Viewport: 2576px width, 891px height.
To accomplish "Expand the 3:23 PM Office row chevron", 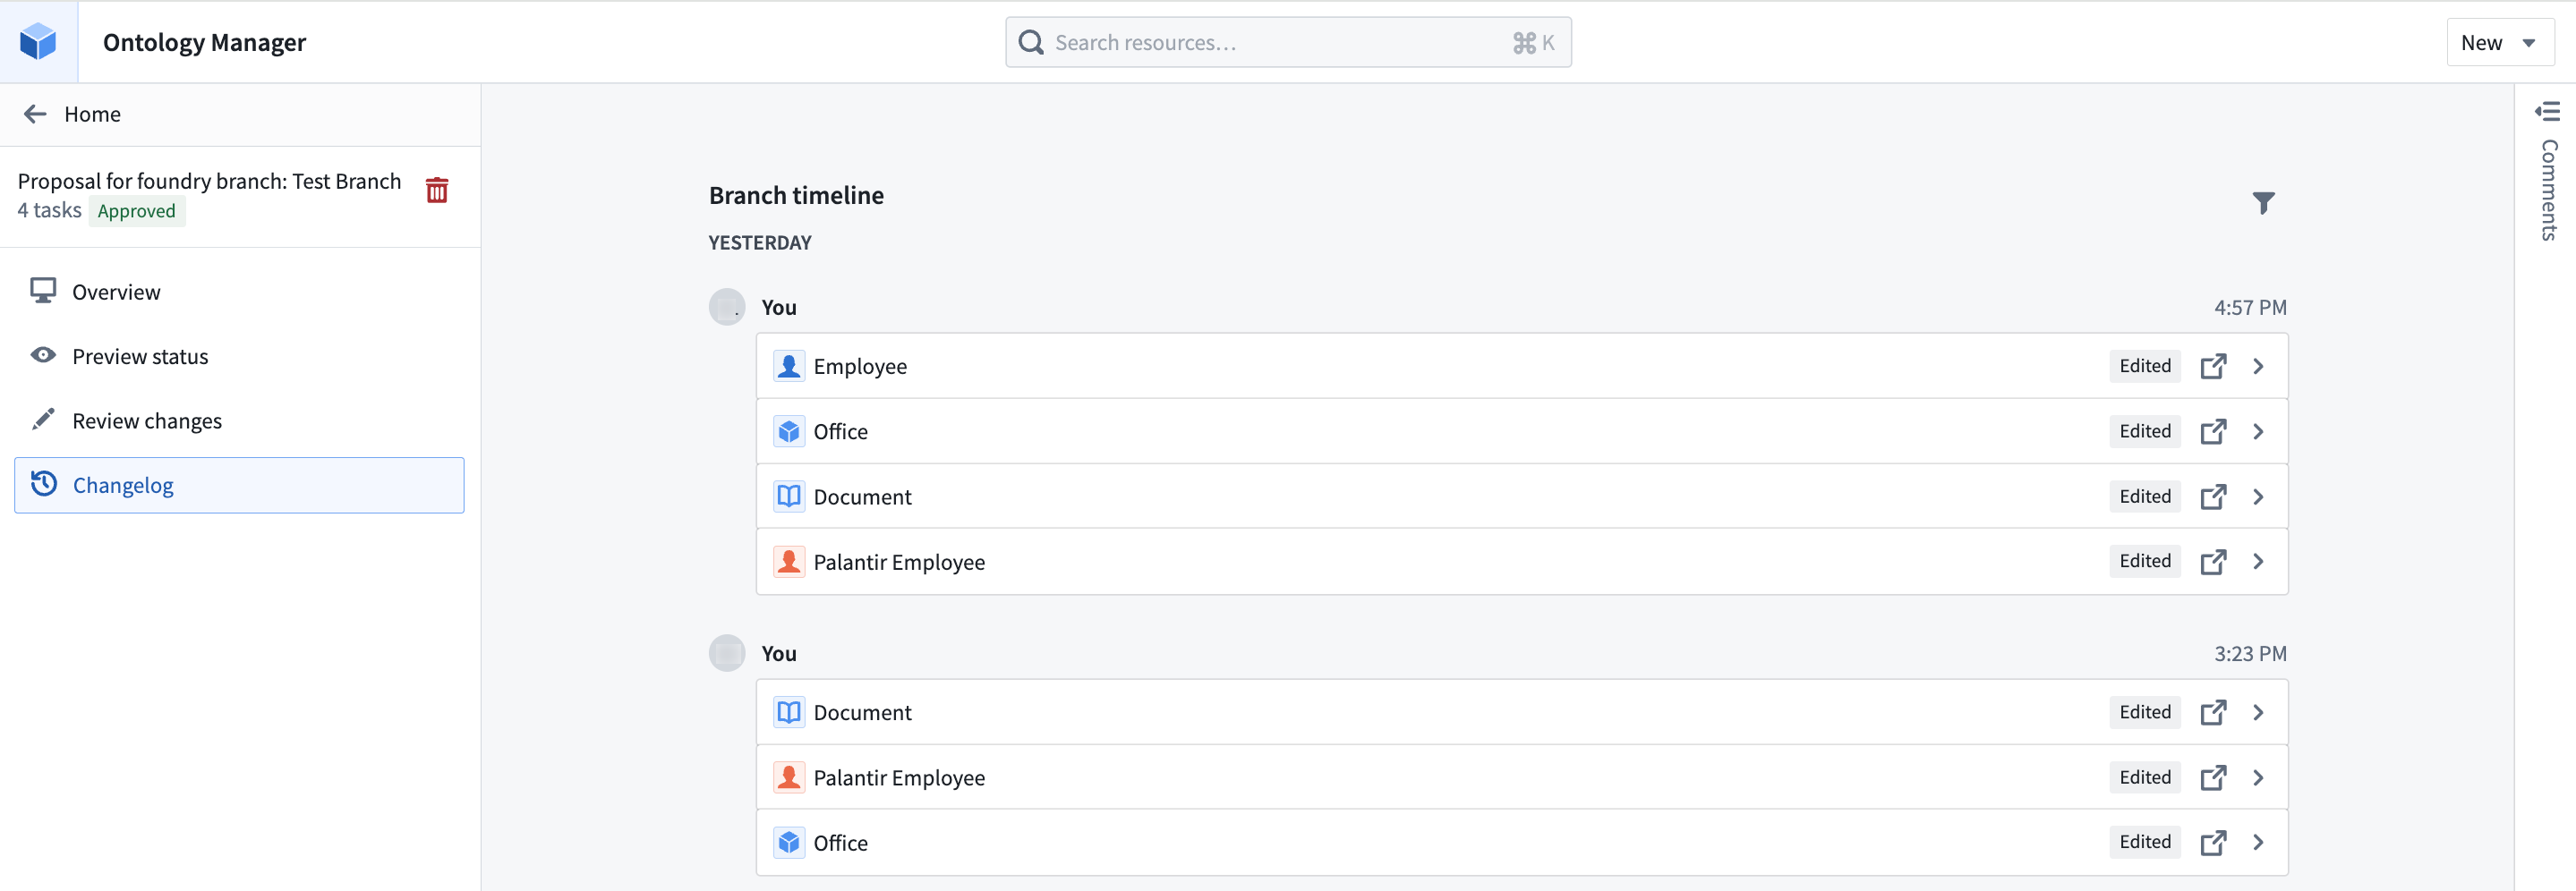I will point(2258,842).
